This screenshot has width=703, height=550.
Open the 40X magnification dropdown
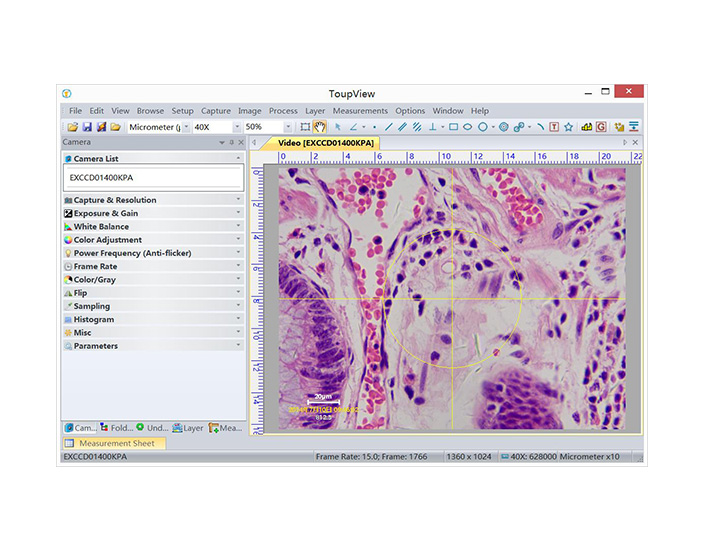click(x=237, y=127)
